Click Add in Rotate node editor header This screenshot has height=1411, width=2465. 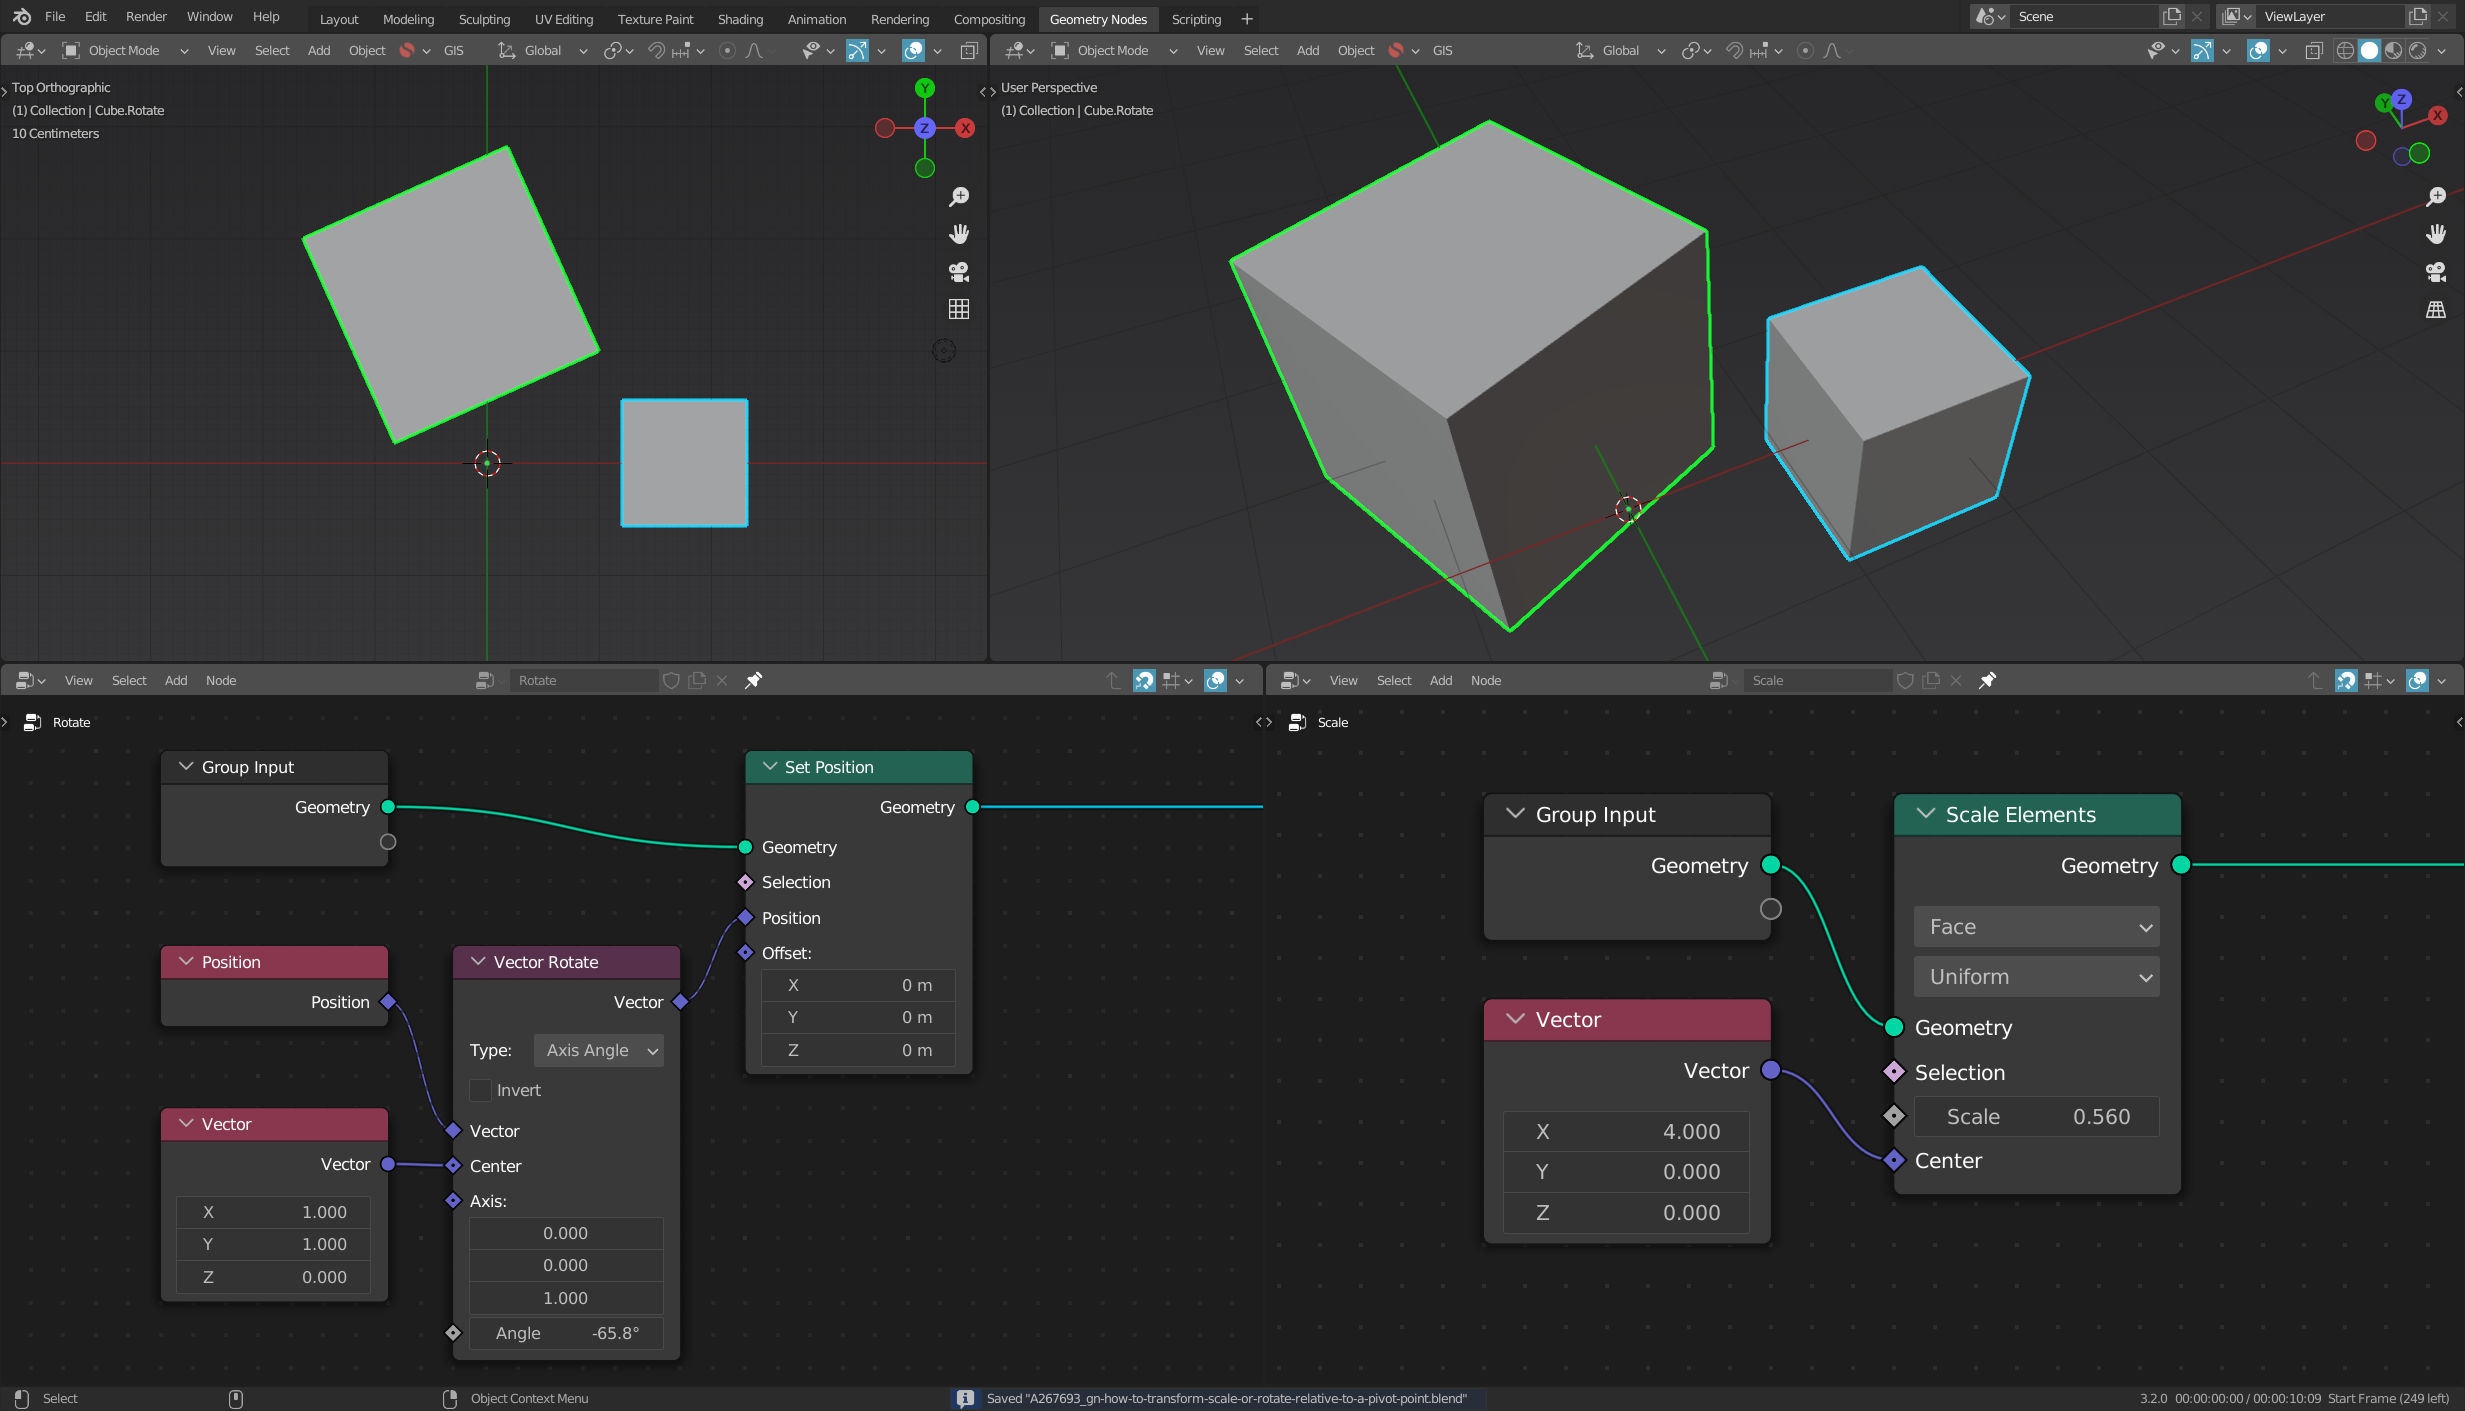coord(176,680)
